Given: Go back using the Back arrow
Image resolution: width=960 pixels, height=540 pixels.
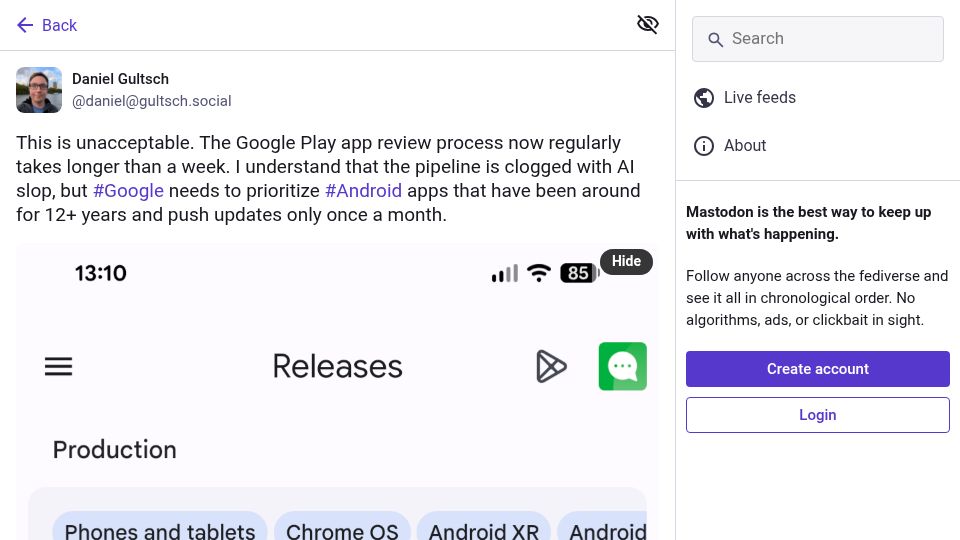Looking at the screenshot, I should click(47, 25).
